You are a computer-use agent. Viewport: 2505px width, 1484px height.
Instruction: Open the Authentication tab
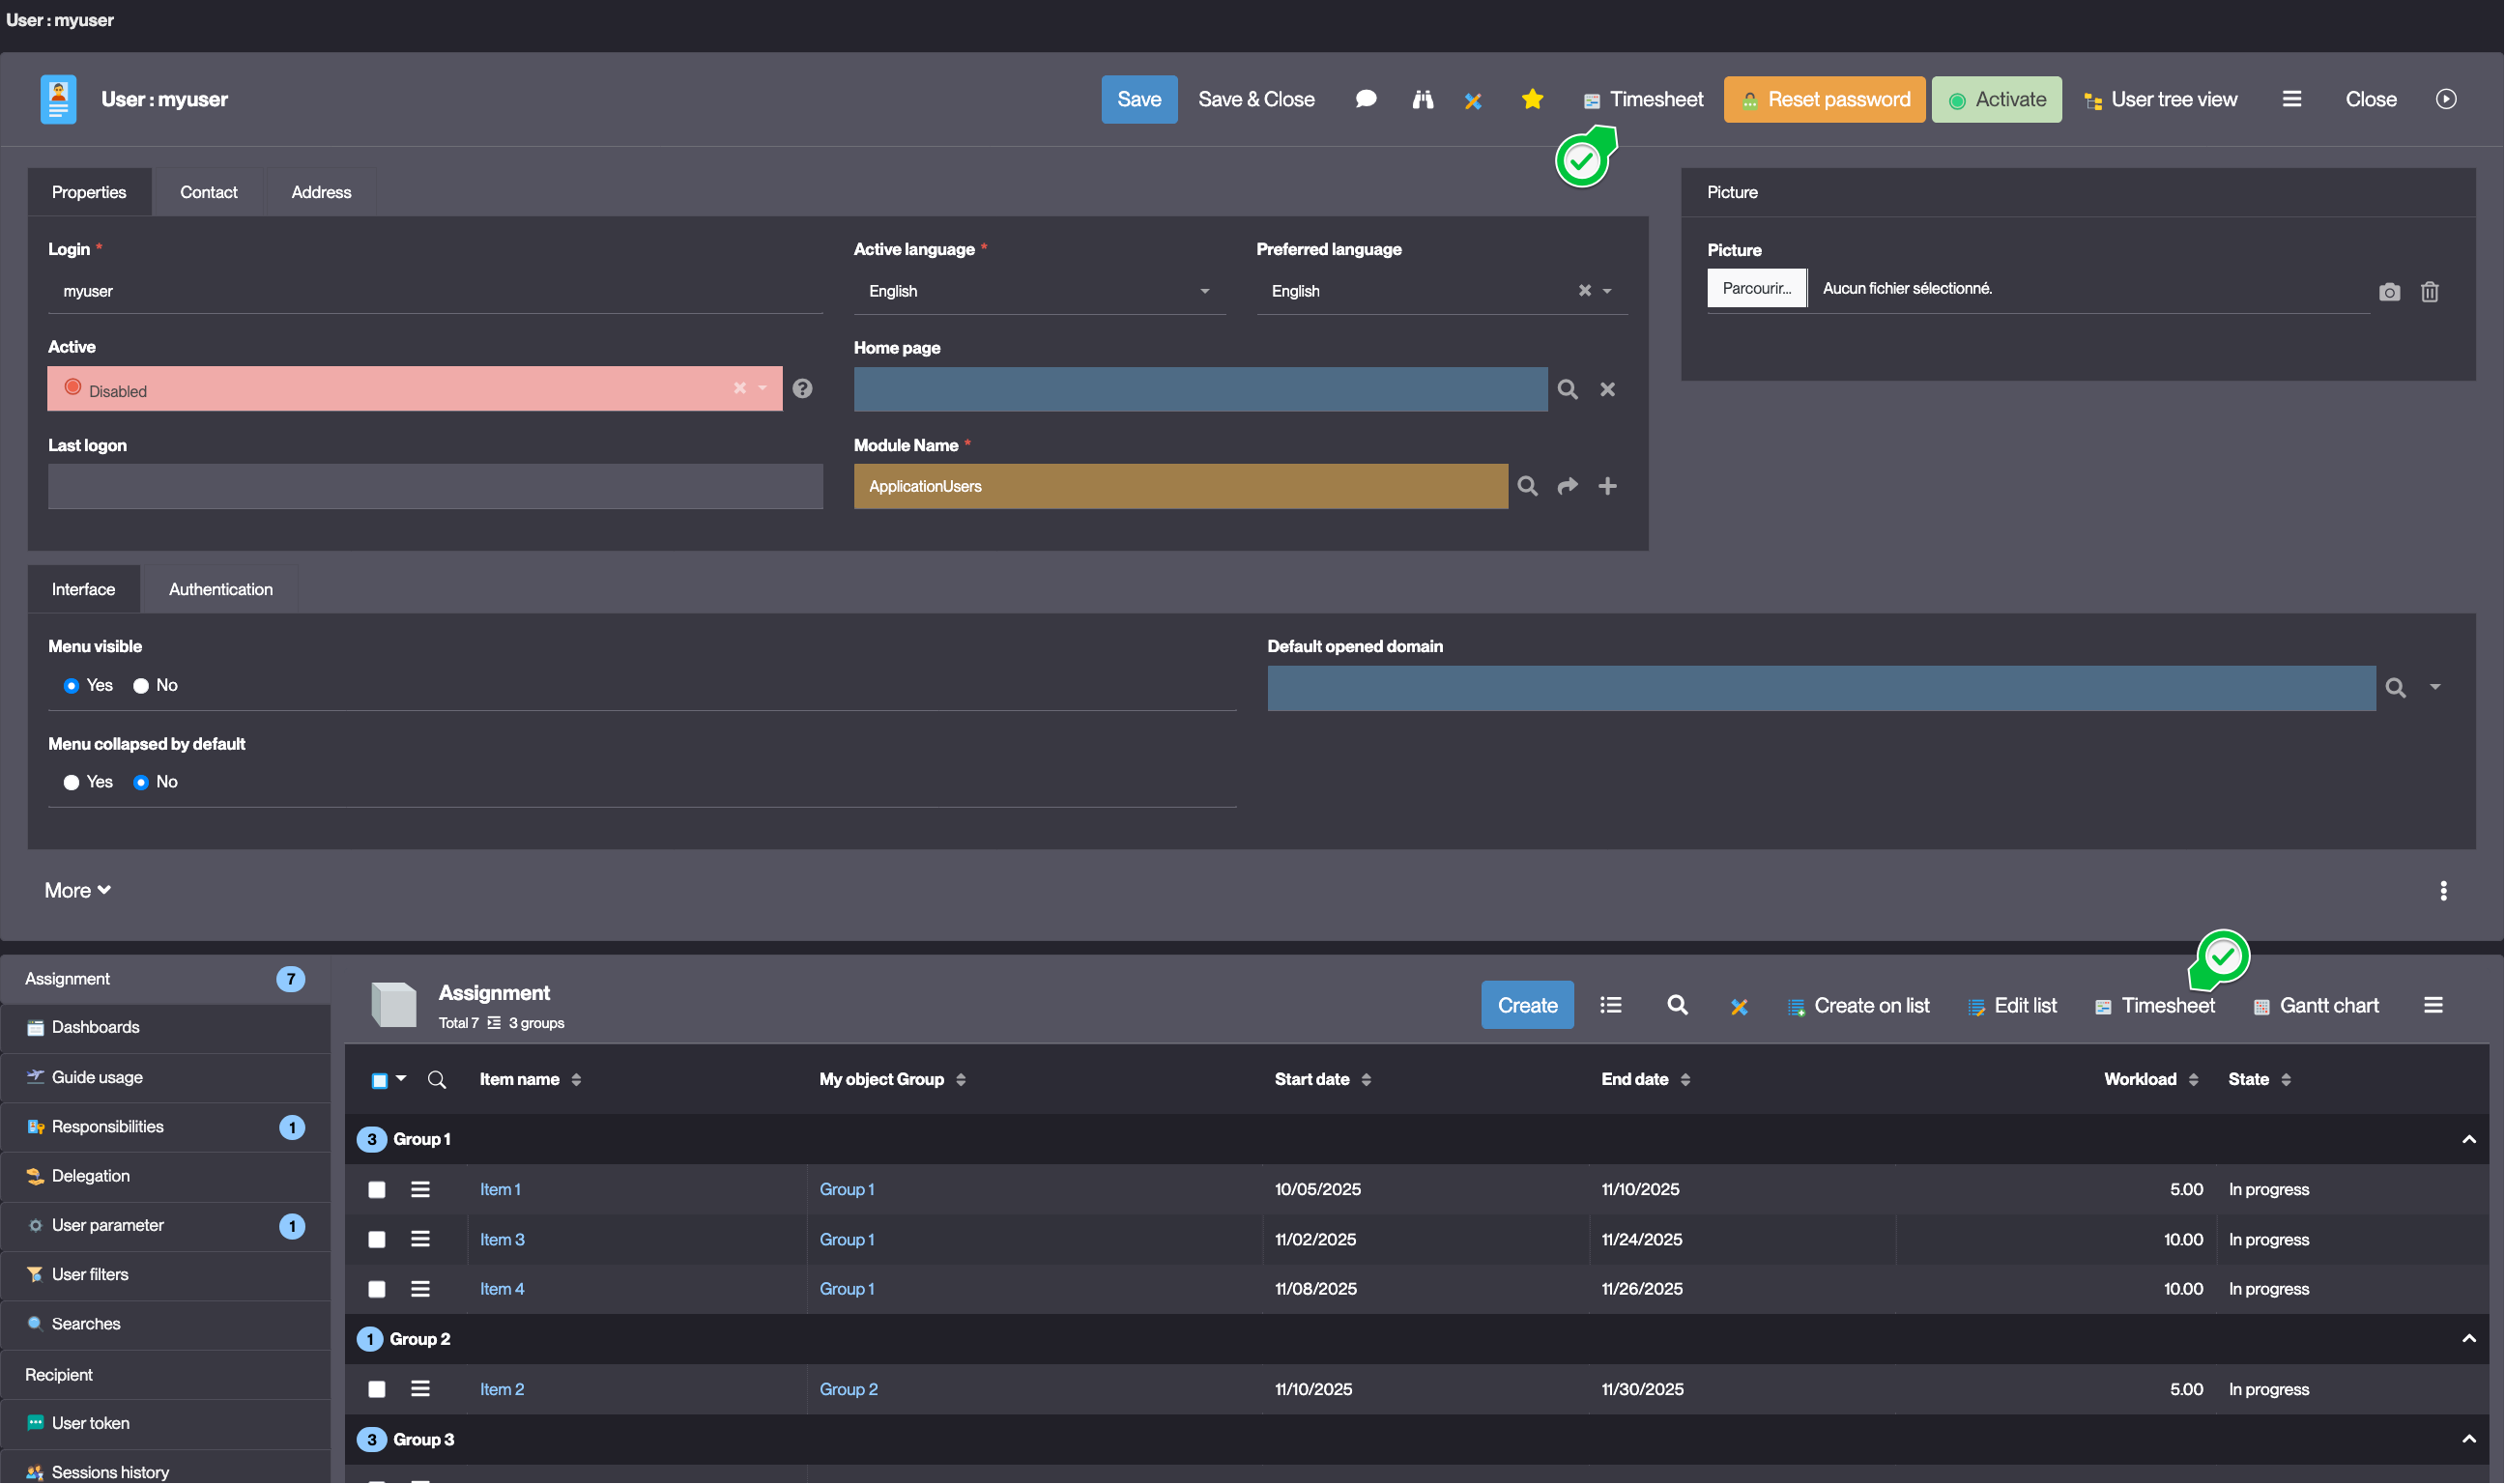[x=220, y=589]
